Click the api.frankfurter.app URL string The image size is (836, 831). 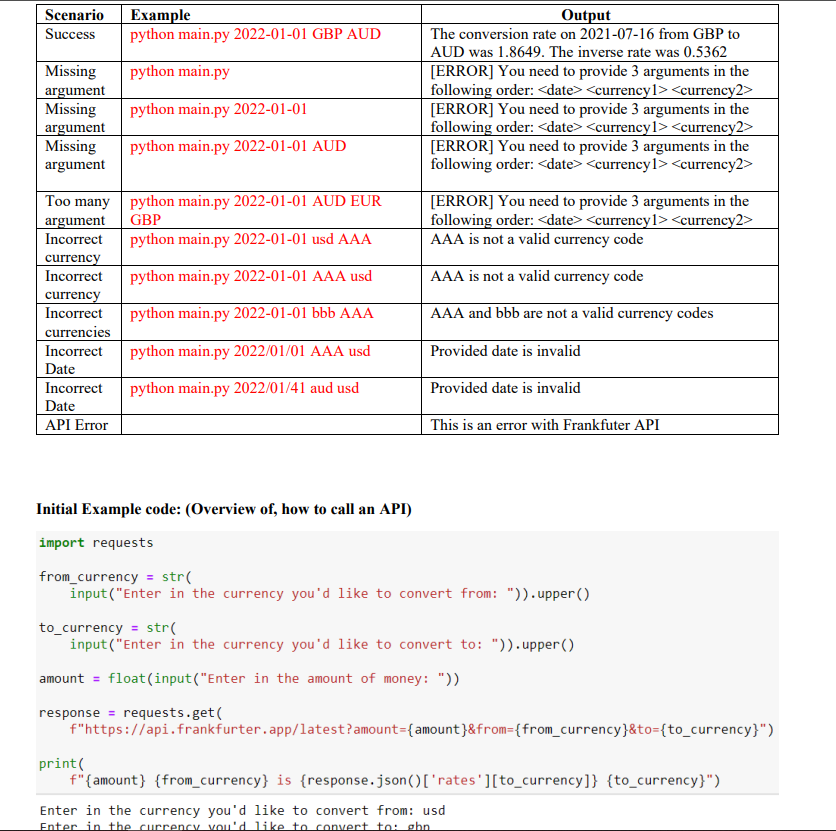(421, 730)
